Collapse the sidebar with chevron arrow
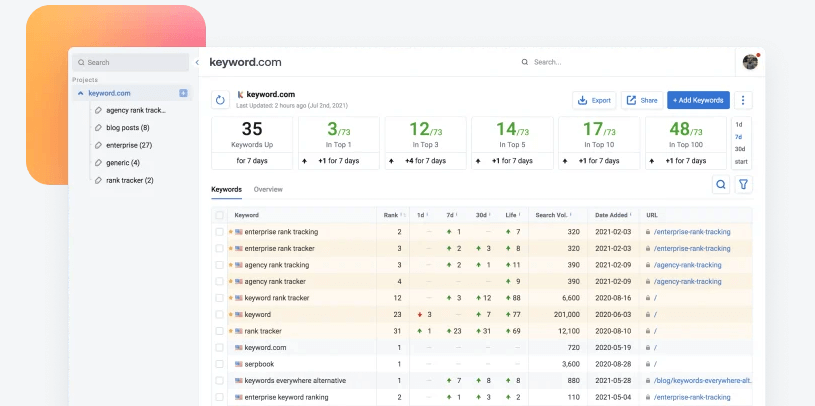The width and height of the screenshot is (815, 406). click(x=196, y=62)
